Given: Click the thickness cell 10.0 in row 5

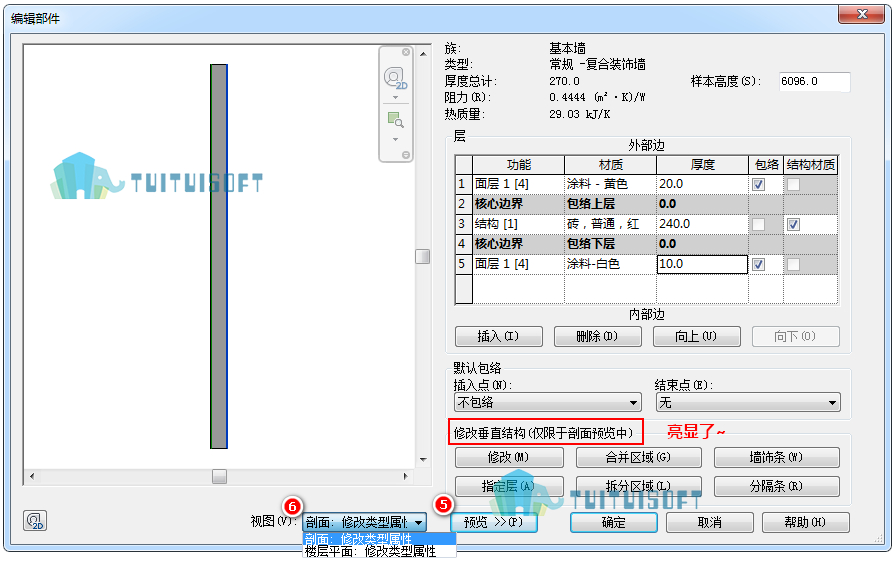Looking at the screenshot, I should point(702,264).
